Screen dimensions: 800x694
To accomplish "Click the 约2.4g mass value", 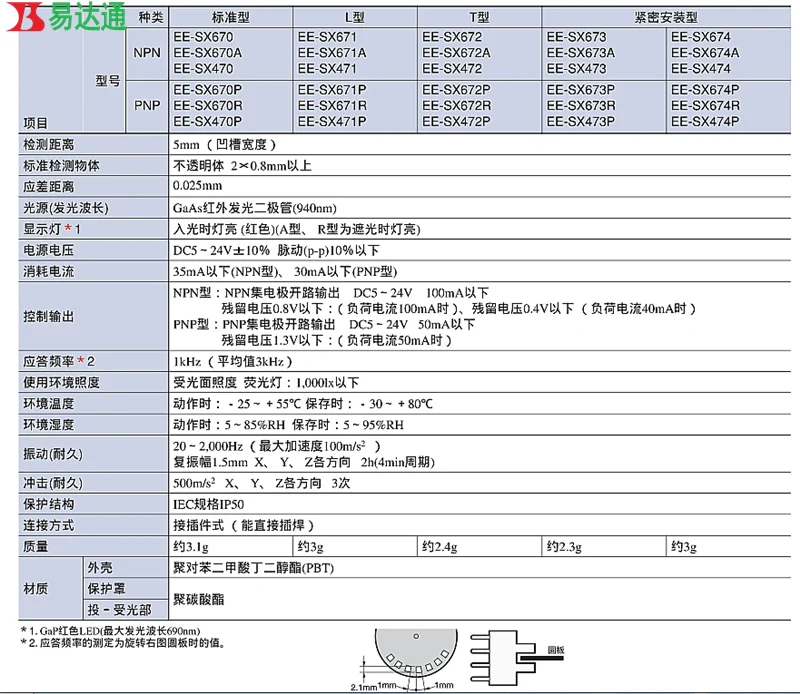I will click(x=440, y=547).
